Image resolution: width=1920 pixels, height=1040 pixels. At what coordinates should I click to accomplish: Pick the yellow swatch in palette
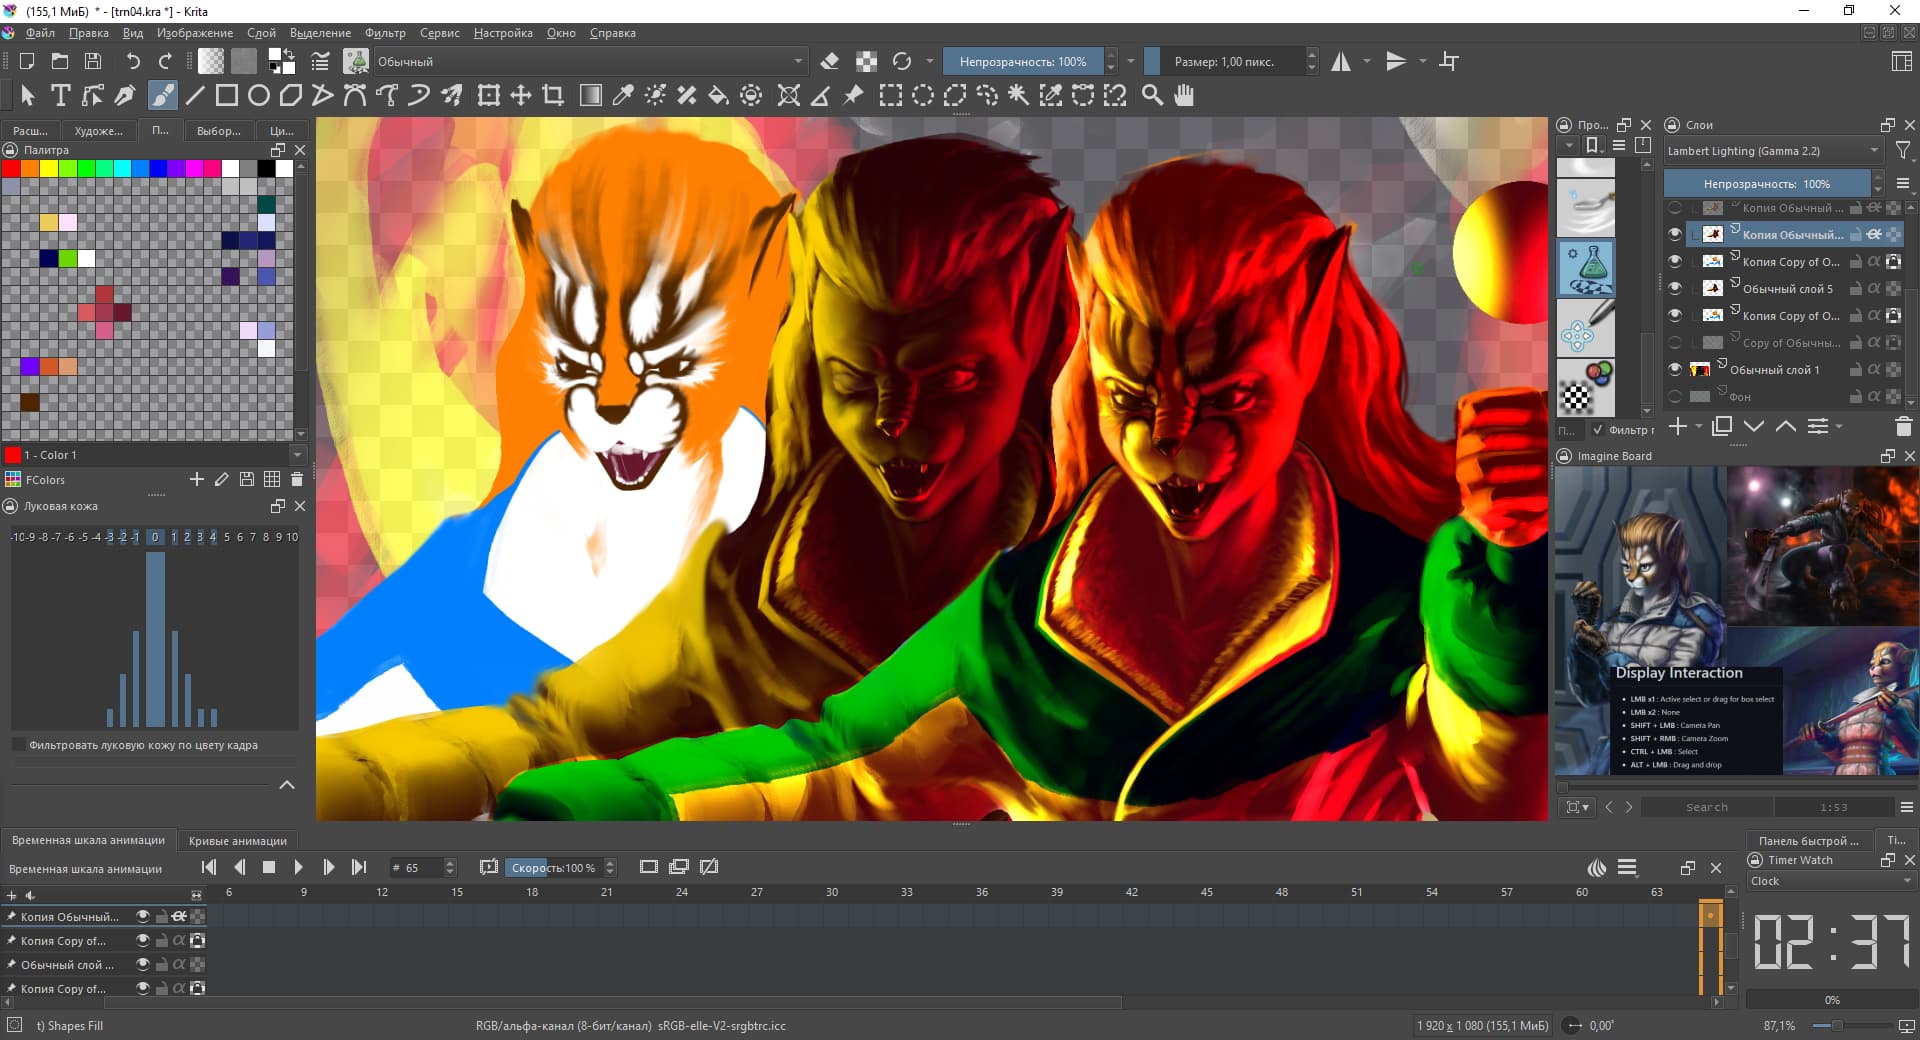click(48, 168)
